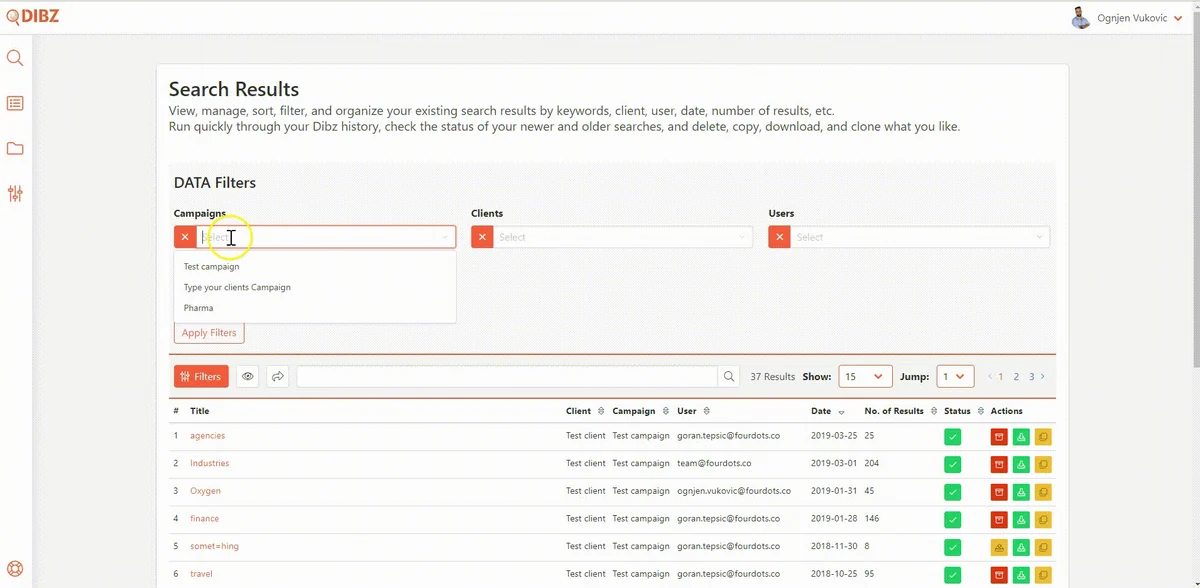Open the search page from sidebar magnifier icon
The image size is (1200, 588).
point(15,58)
